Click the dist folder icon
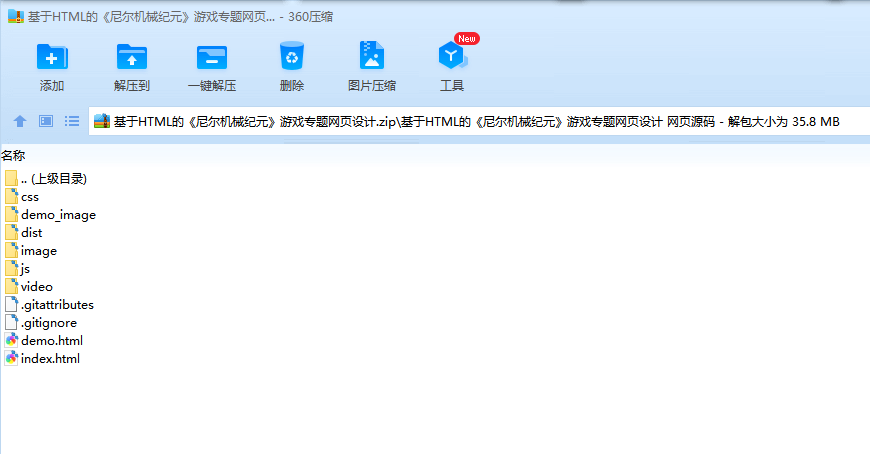 [x=11, y=233]
